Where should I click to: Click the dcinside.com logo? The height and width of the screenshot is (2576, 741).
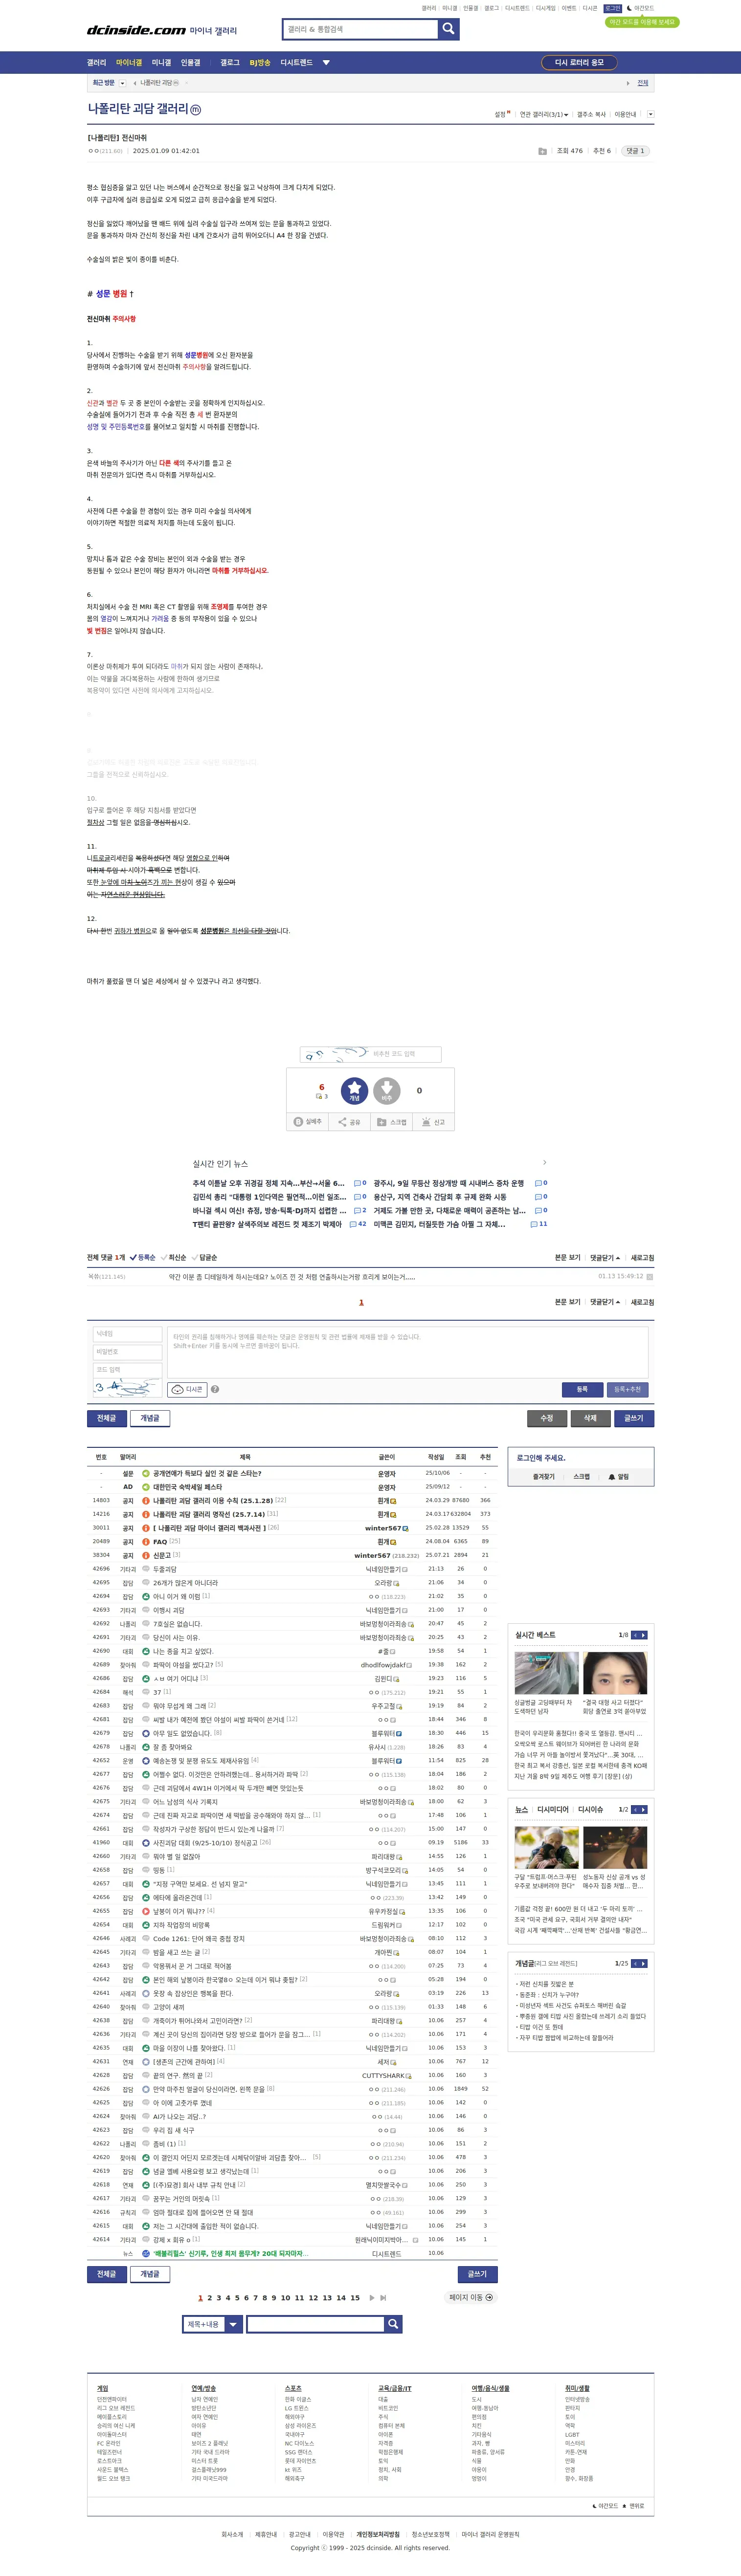point(136,30)
